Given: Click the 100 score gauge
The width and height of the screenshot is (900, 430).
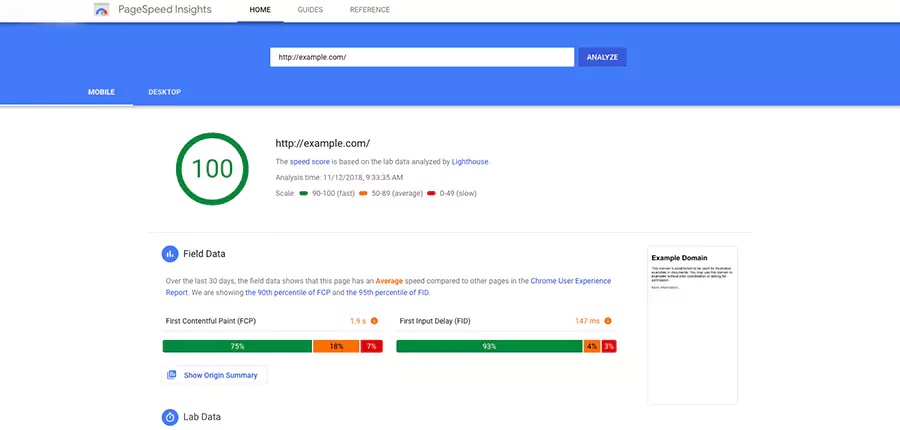Looking at the screenshot, I should [212, 169].
